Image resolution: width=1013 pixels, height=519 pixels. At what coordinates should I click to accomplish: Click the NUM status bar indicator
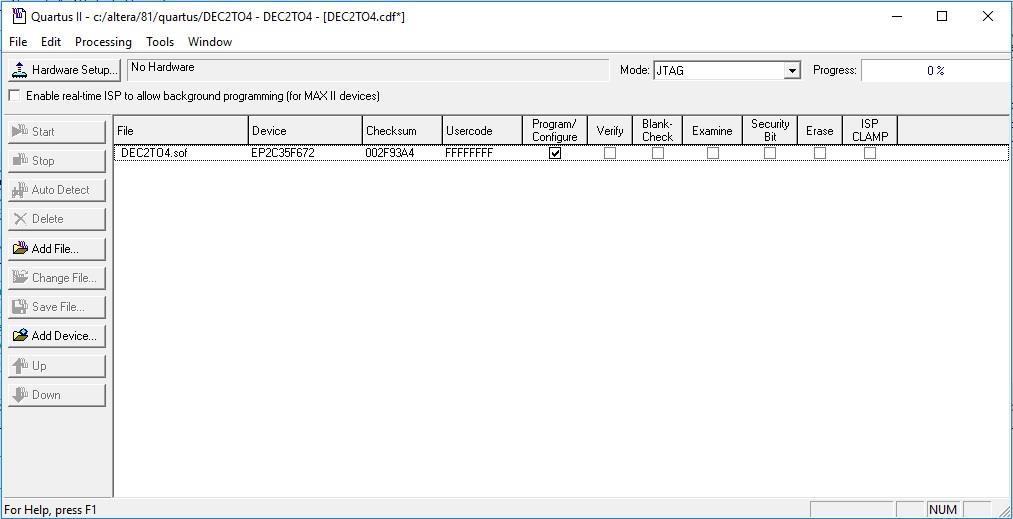click(943, 509)
